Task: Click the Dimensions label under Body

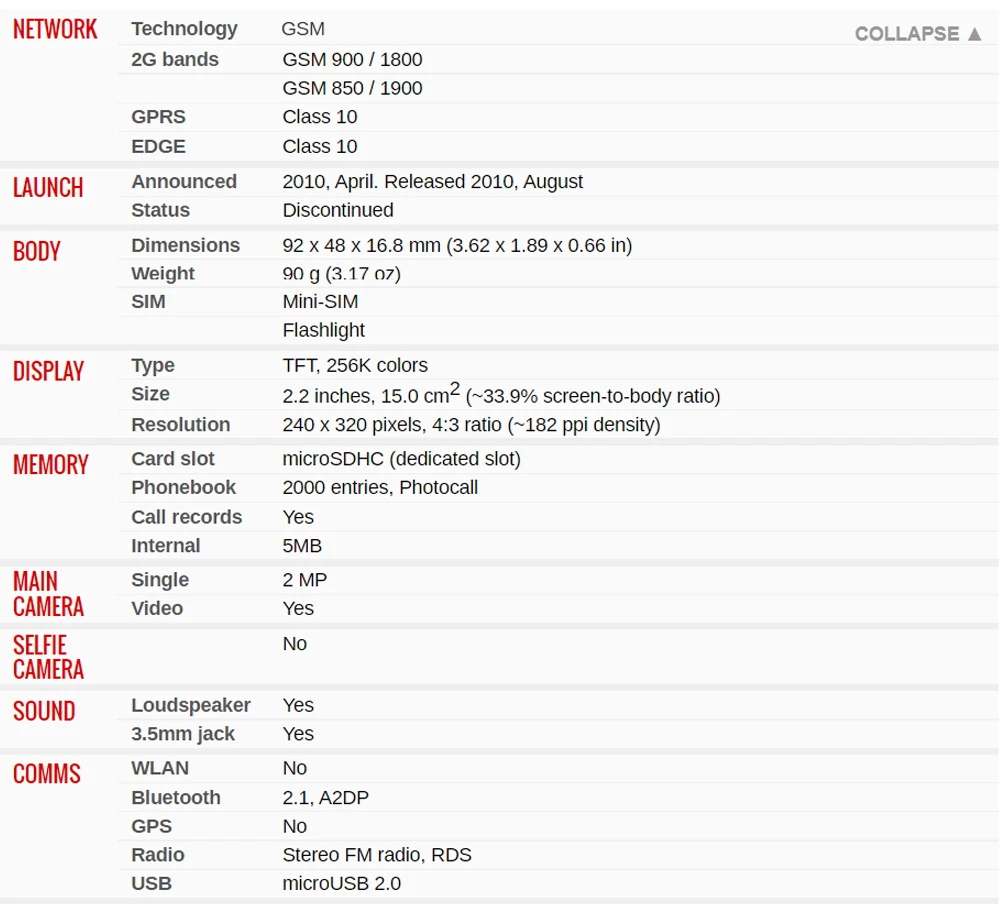Action: tap(185, 246)
